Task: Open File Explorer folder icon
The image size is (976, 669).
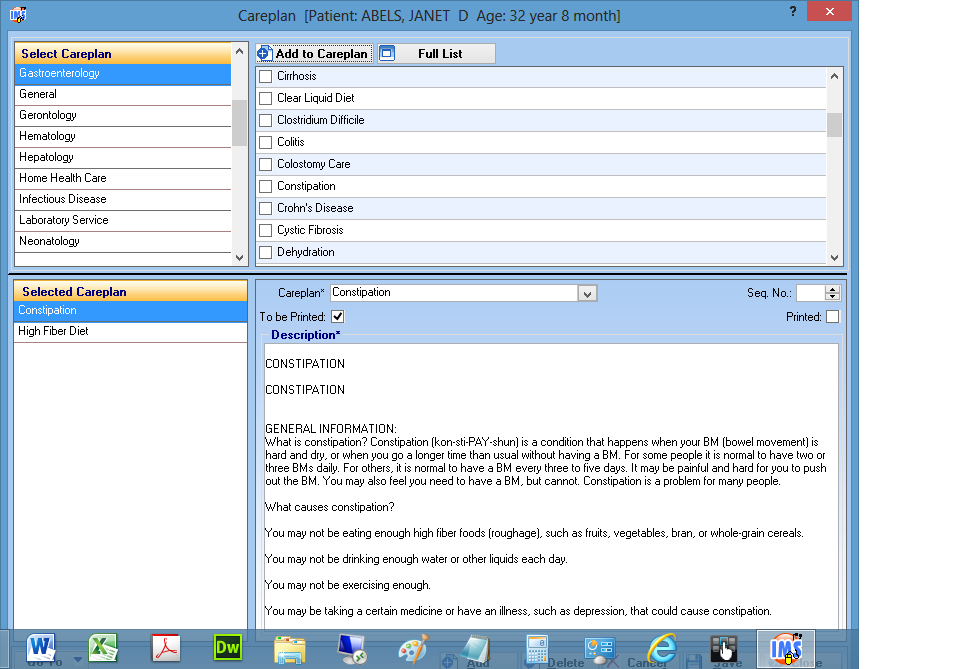Action: pos(290,648)
